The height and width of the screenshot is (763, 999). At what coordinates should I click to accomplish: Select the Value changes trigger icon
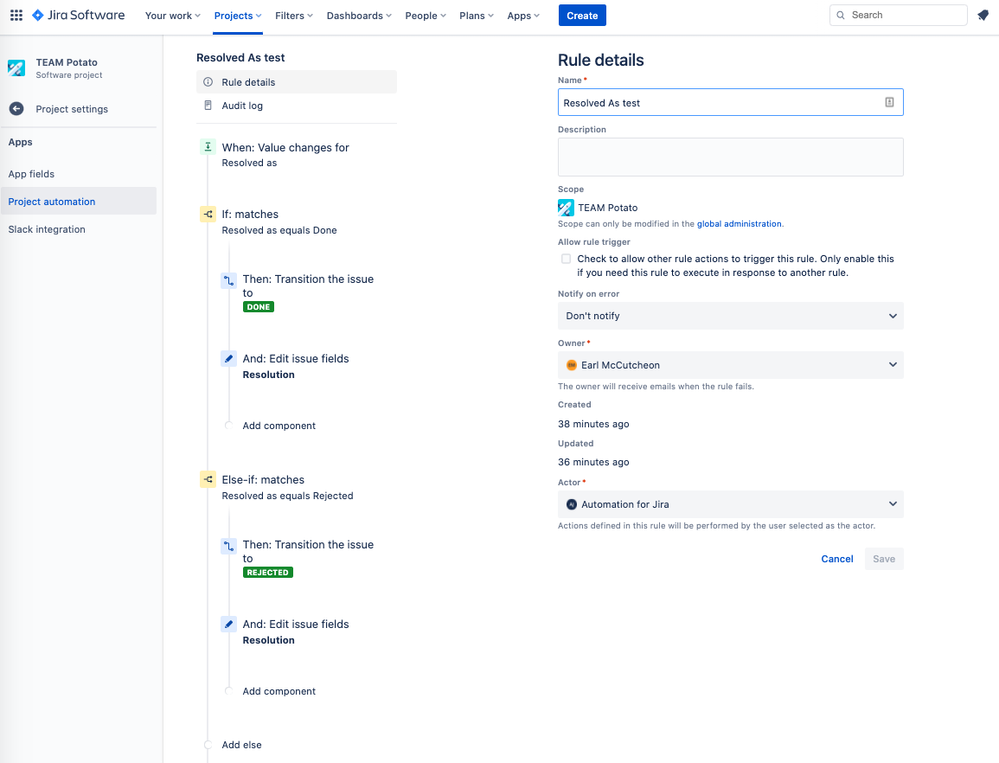click(x=208, y=147)
